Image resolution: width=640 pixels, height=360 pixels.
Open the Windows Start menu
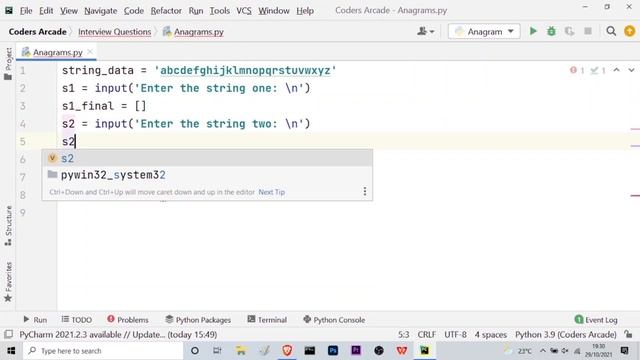click(11, 351)
